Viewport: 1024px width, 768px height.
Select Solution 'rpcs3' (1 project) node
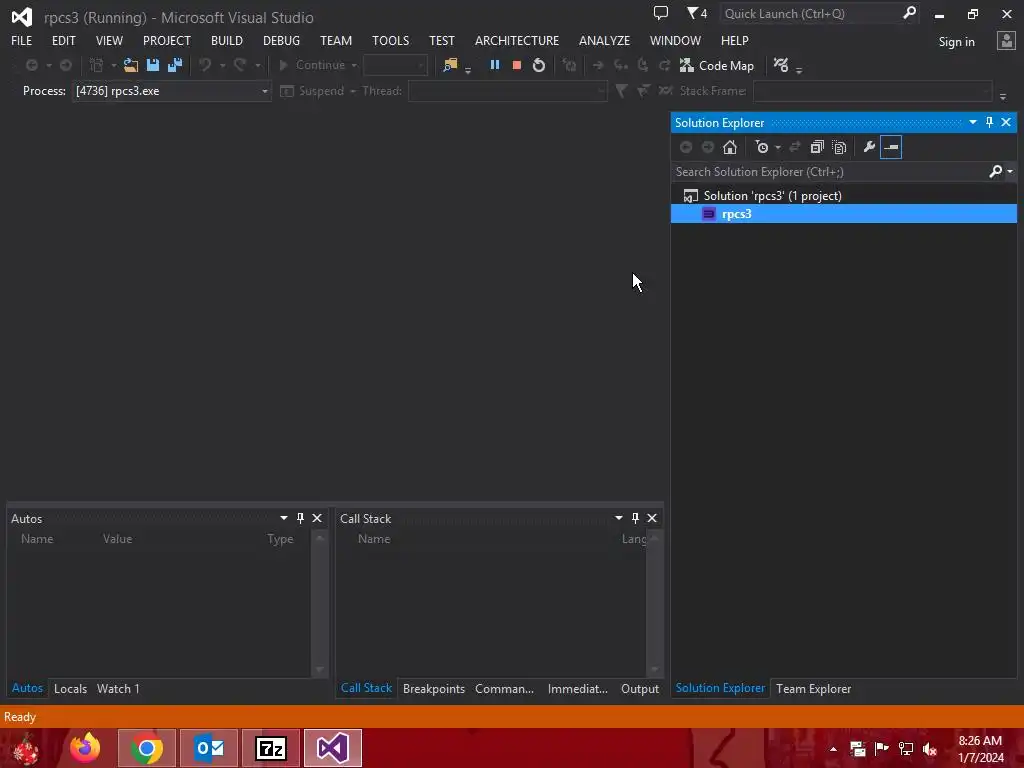point(773,195)
